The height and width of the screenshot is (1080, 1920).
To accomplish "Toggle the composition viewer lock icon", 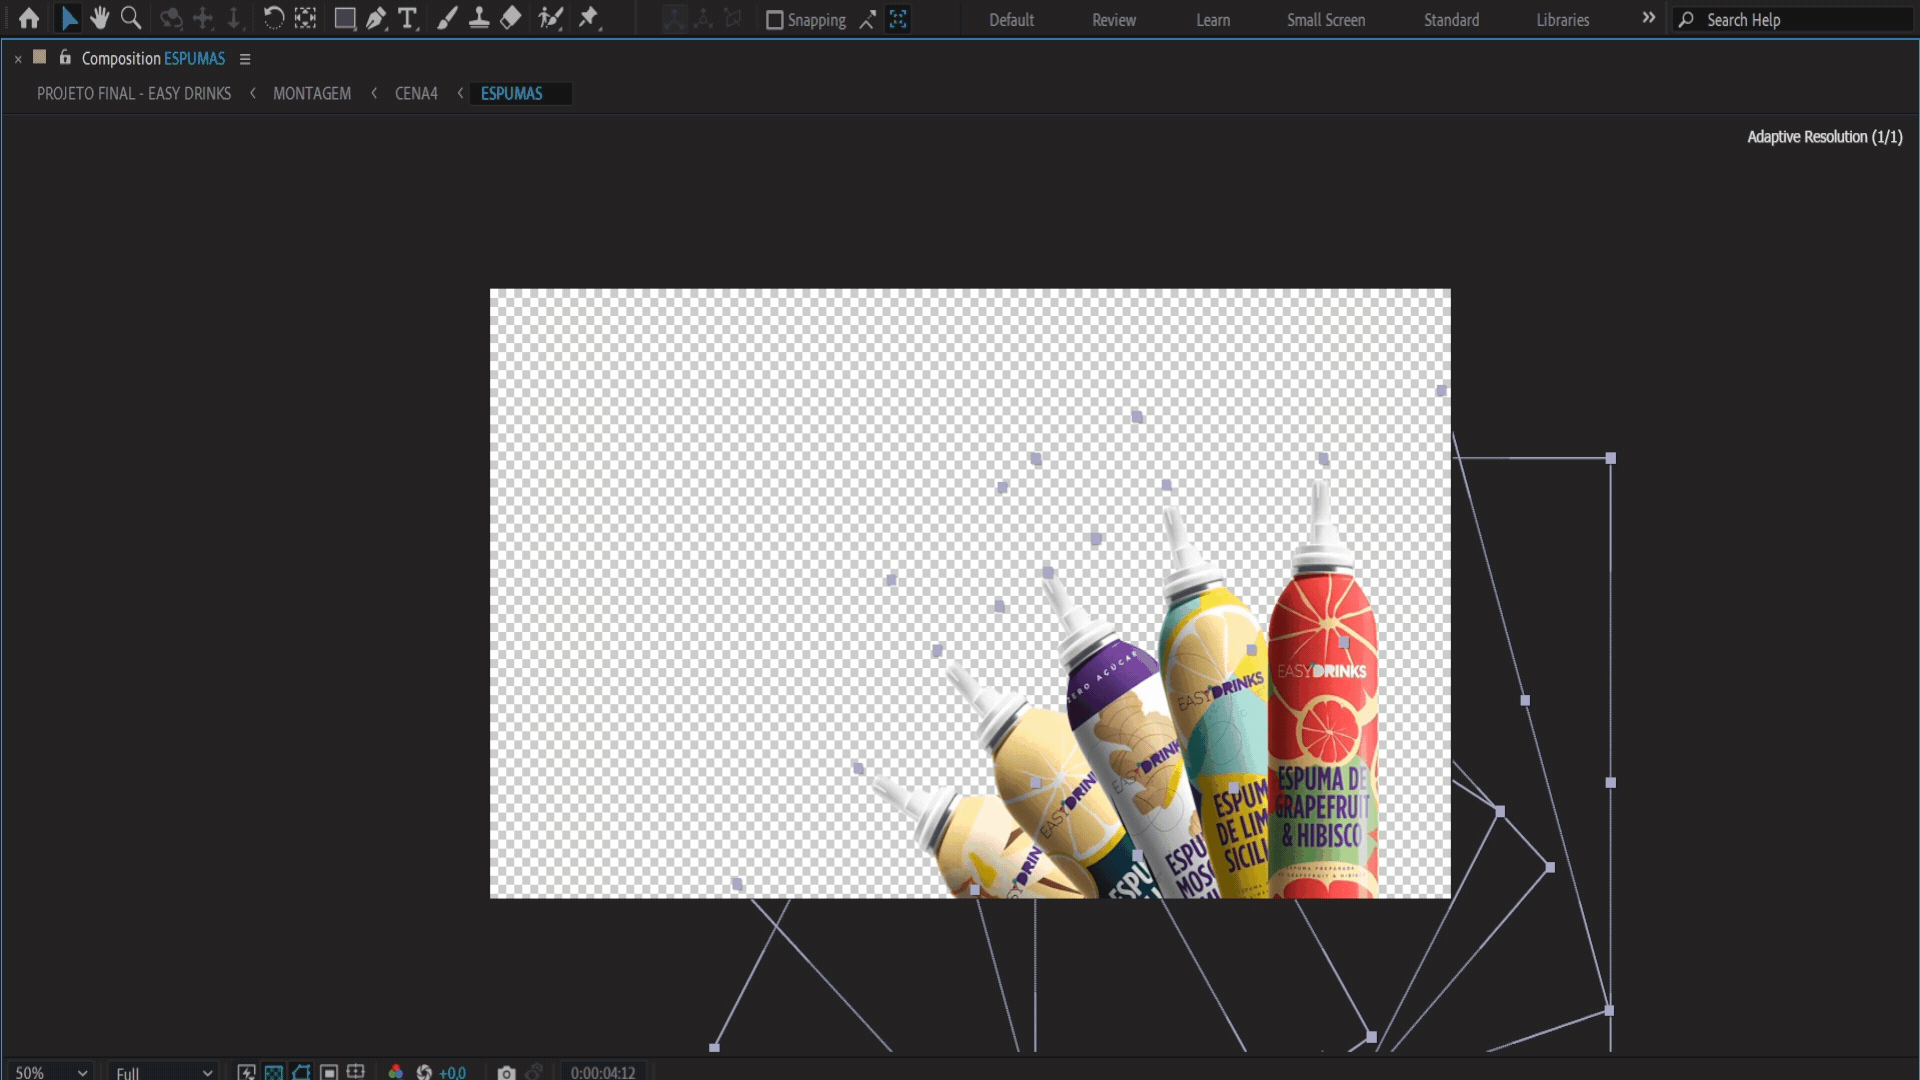I will (65, 57).
